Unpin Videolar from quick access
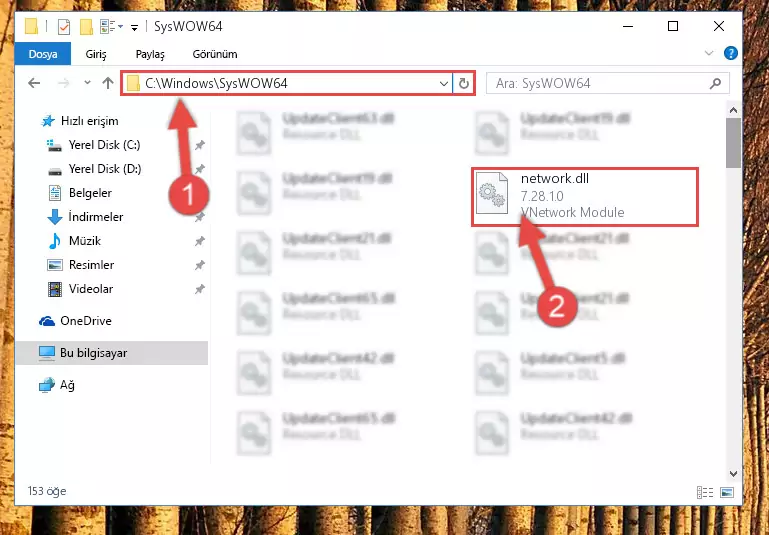769x535 pixels. [200, 289]
